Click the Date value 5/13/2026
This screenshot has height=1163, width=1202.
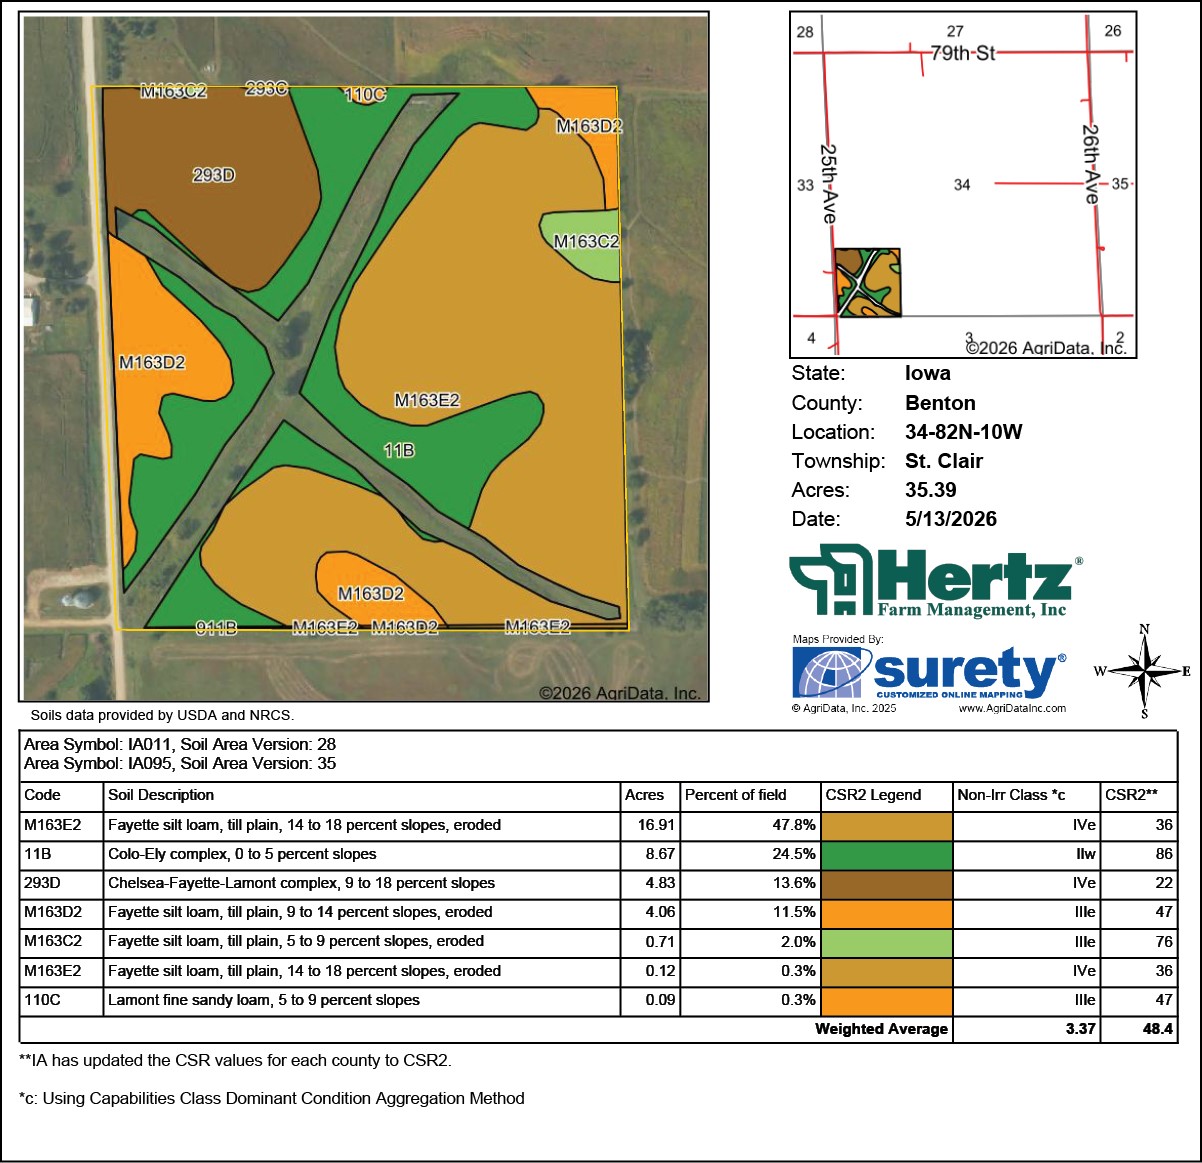[951, 519]
